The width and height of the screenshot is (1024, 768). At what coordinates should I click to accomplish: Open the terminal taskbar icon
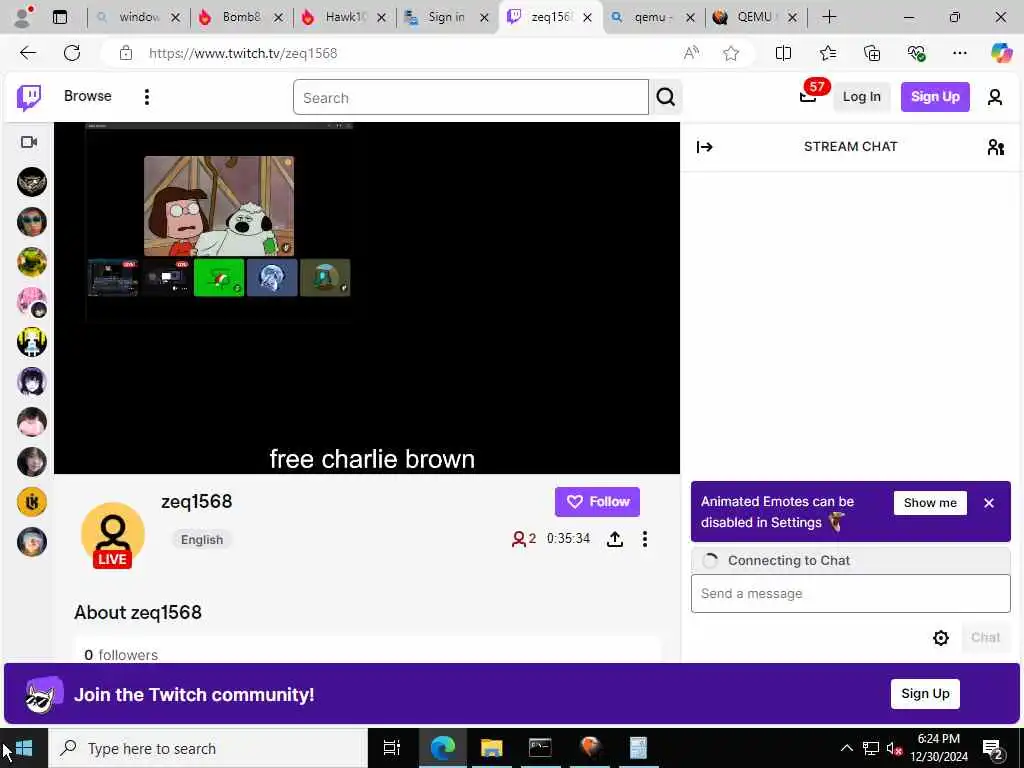coord(540,748)
